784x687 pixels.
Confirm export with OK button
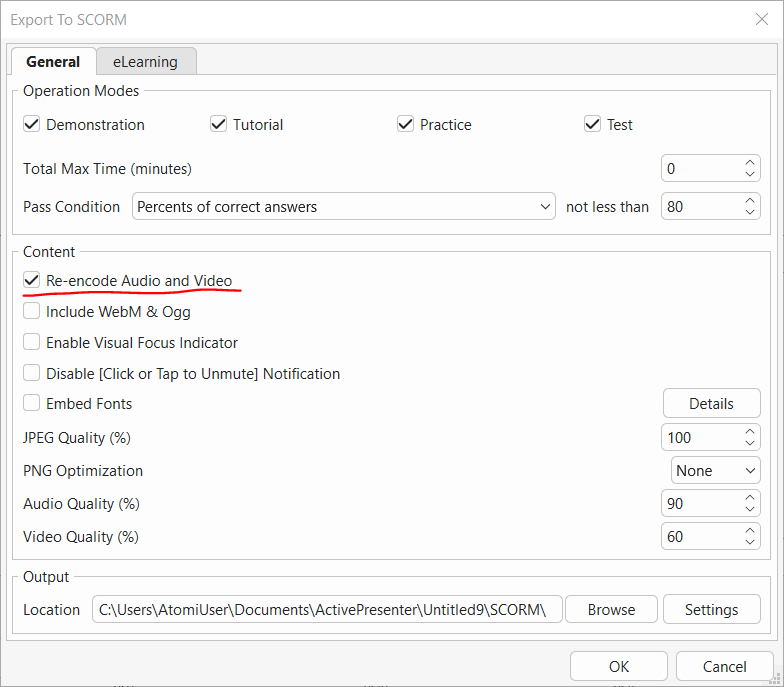618,667
